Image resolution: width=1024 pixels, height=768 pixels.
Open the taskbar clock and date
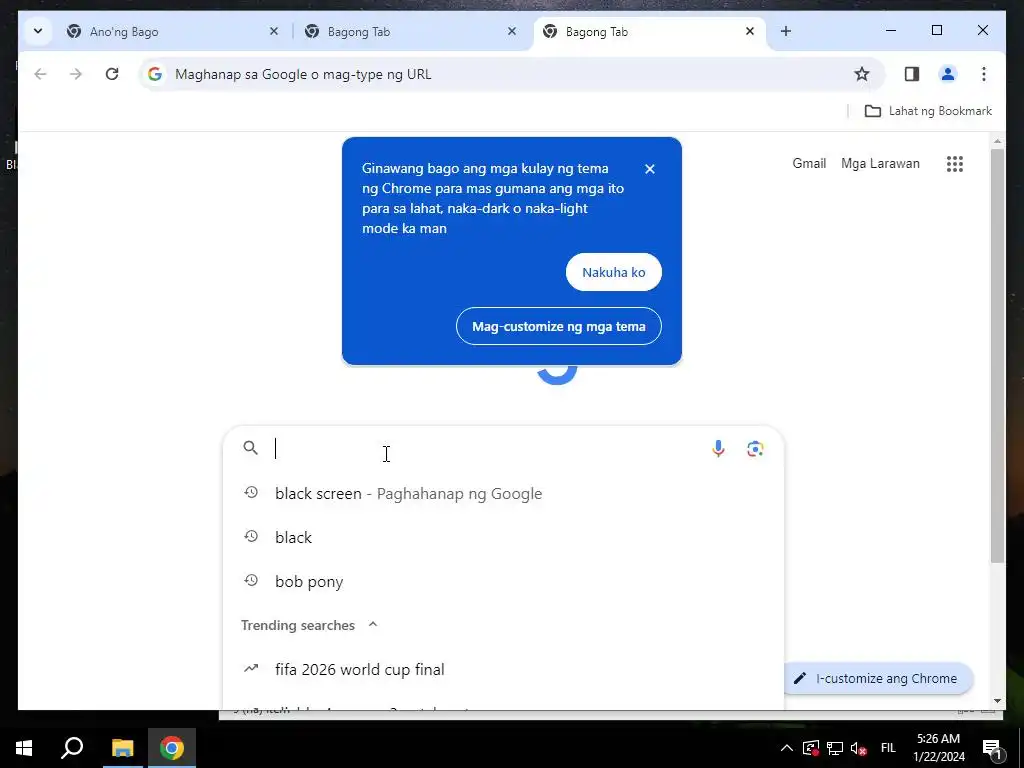(938, 748)
